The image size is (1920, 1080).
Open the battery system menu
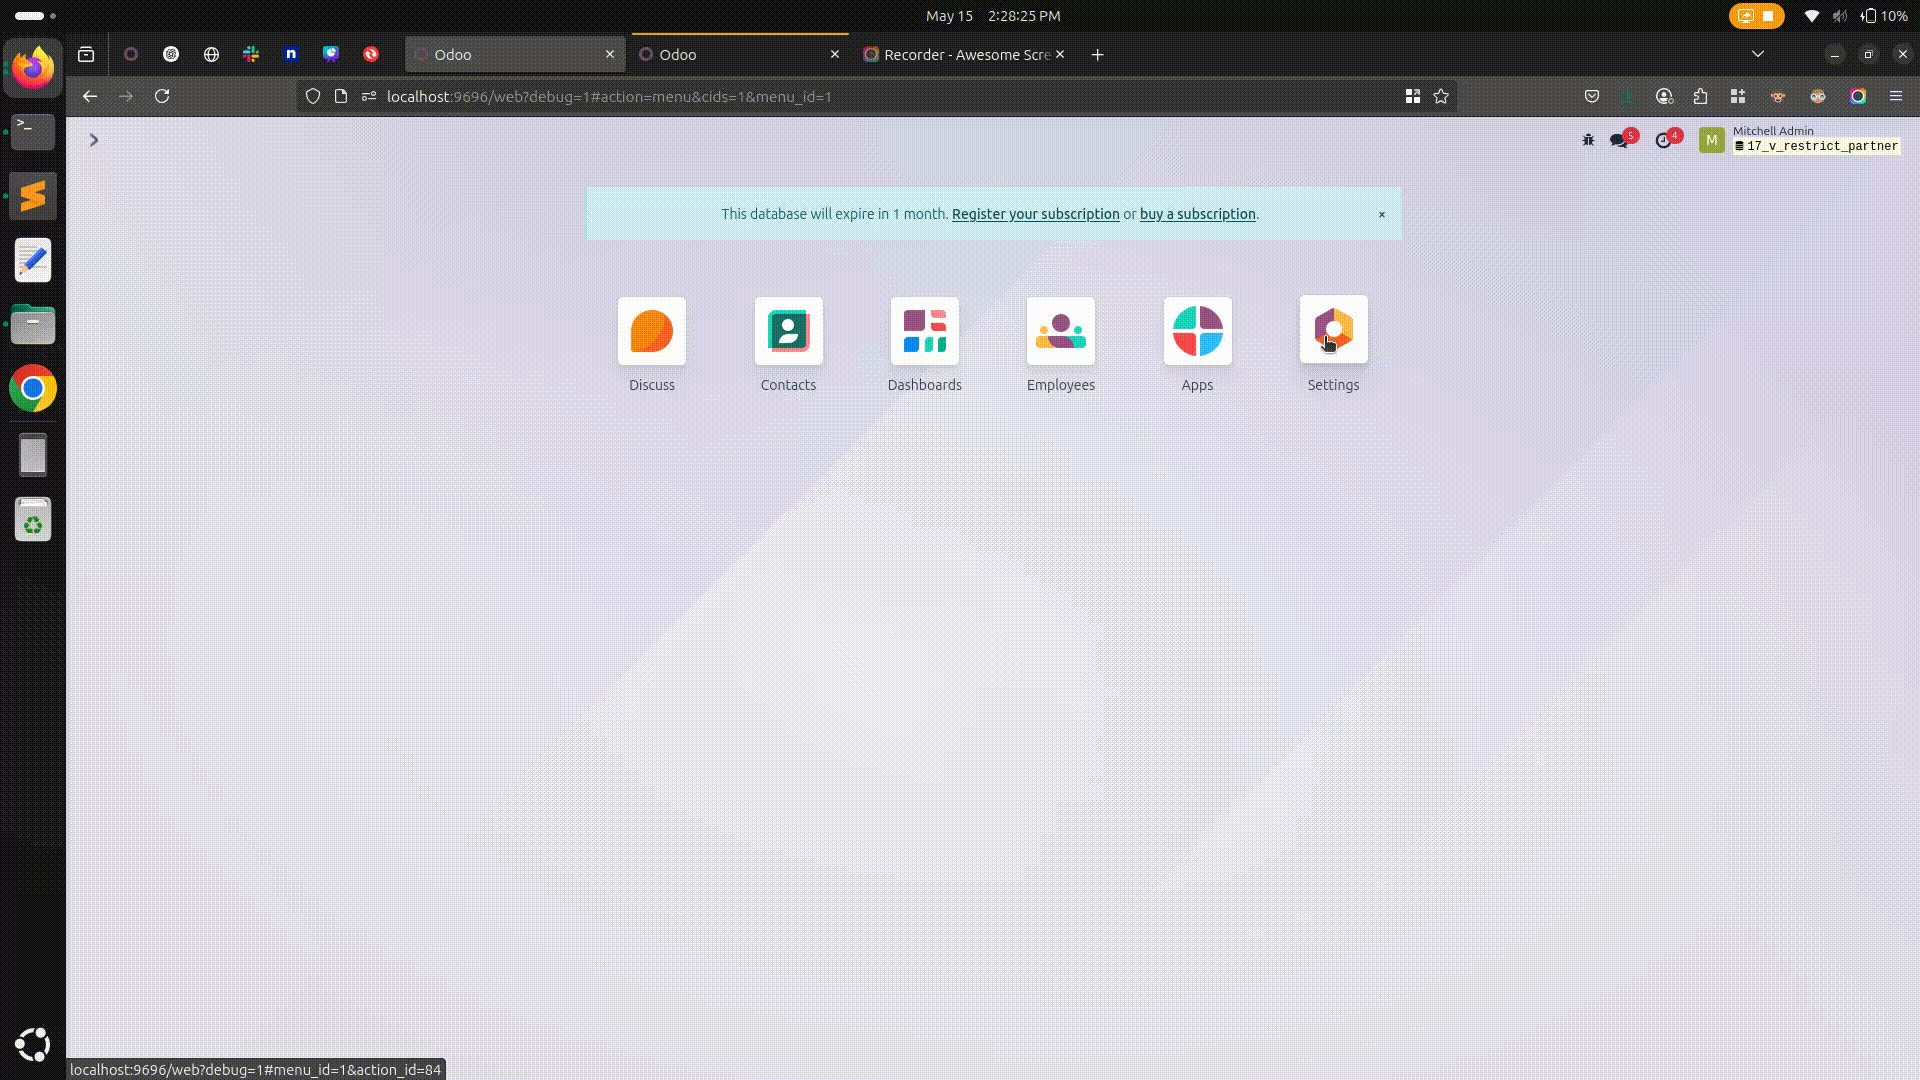1885,16
